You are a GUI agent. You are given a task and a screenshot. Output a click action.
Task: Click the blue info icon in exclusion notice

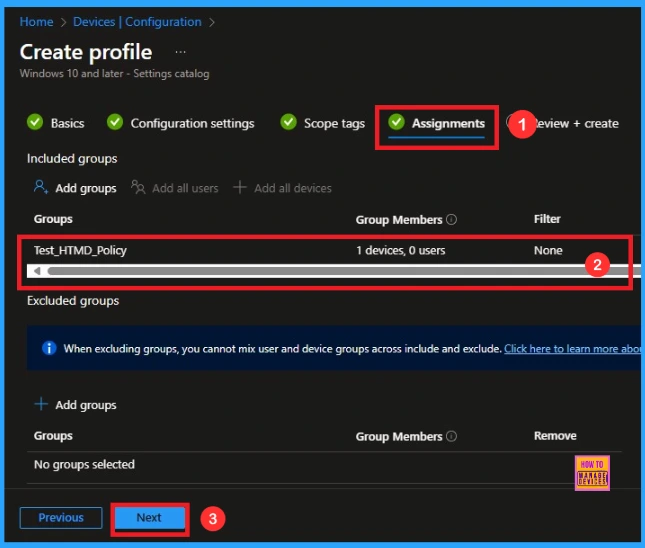click(x=49, y=348)
